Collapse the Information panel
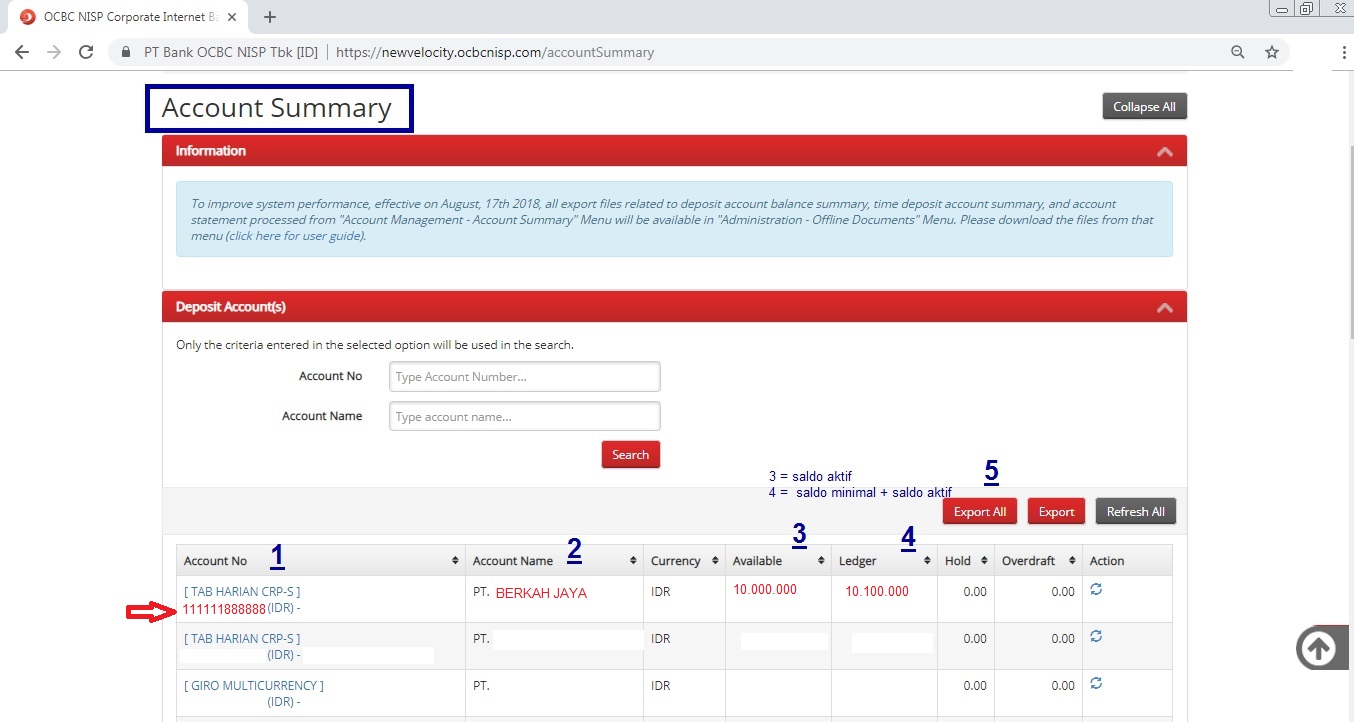 pos(1164,152)
